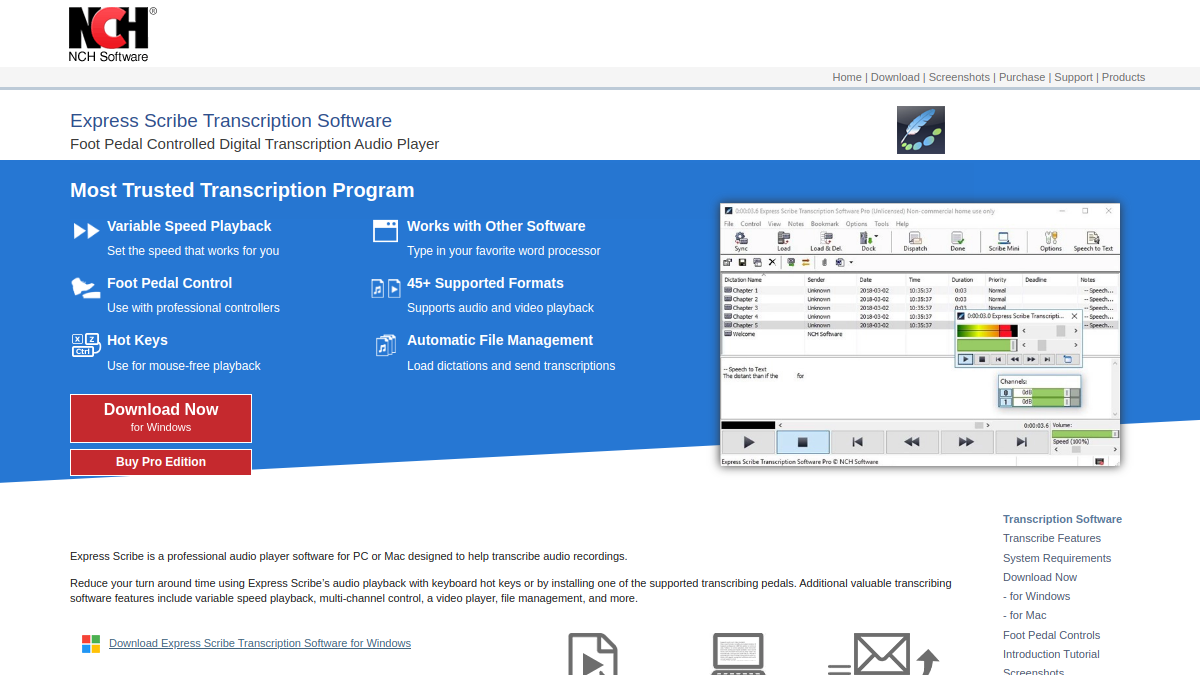
Task: Open the Home navigation link
Action: click(847, 77)
